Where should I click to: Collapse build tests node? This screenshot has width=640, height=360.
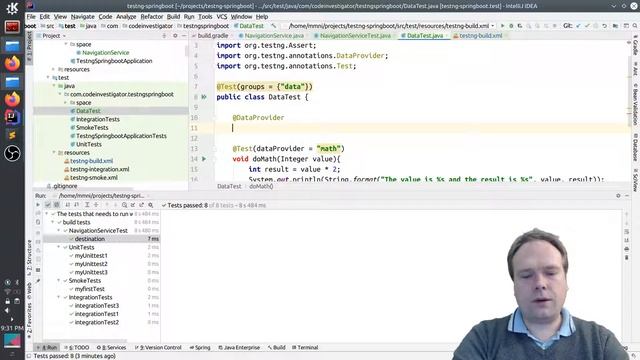53,222
